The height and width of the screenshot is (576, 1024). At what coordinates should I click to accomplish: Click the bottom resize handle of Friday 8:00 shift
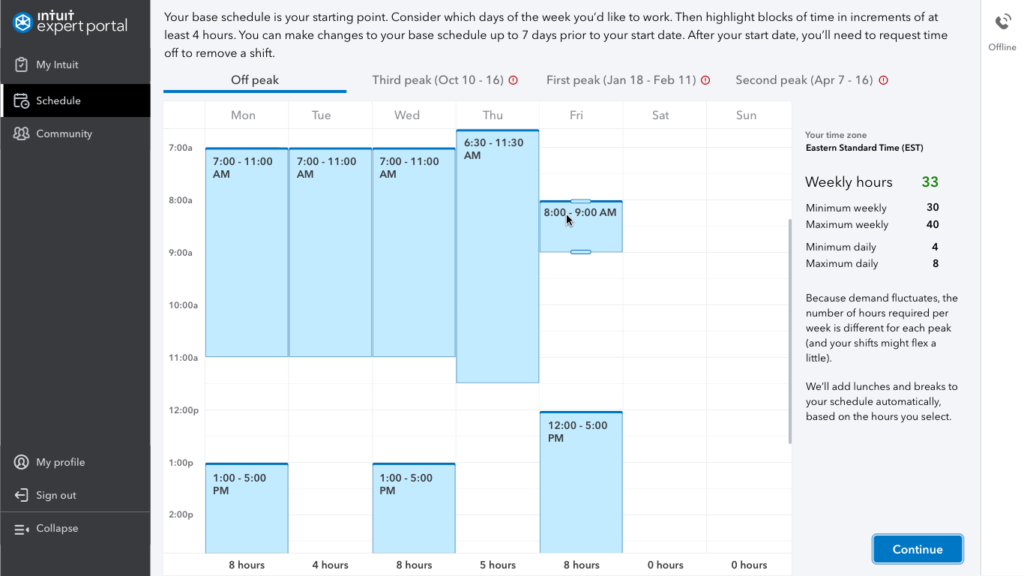coord(580,252)
